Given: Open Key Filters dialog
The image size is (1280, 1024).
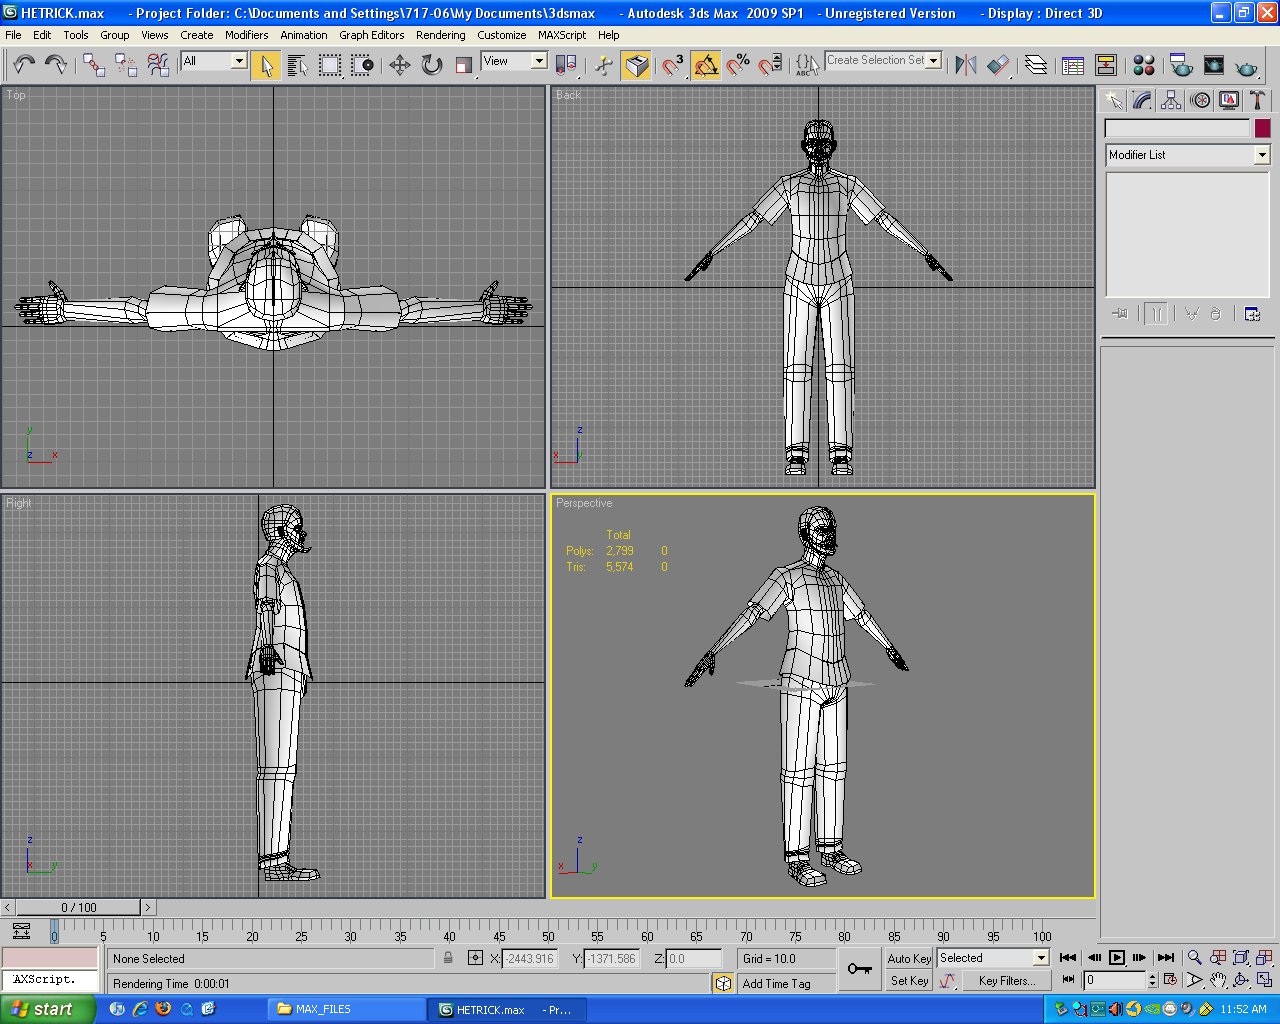Looking at the screenshot, I should tap(1006, 981).
